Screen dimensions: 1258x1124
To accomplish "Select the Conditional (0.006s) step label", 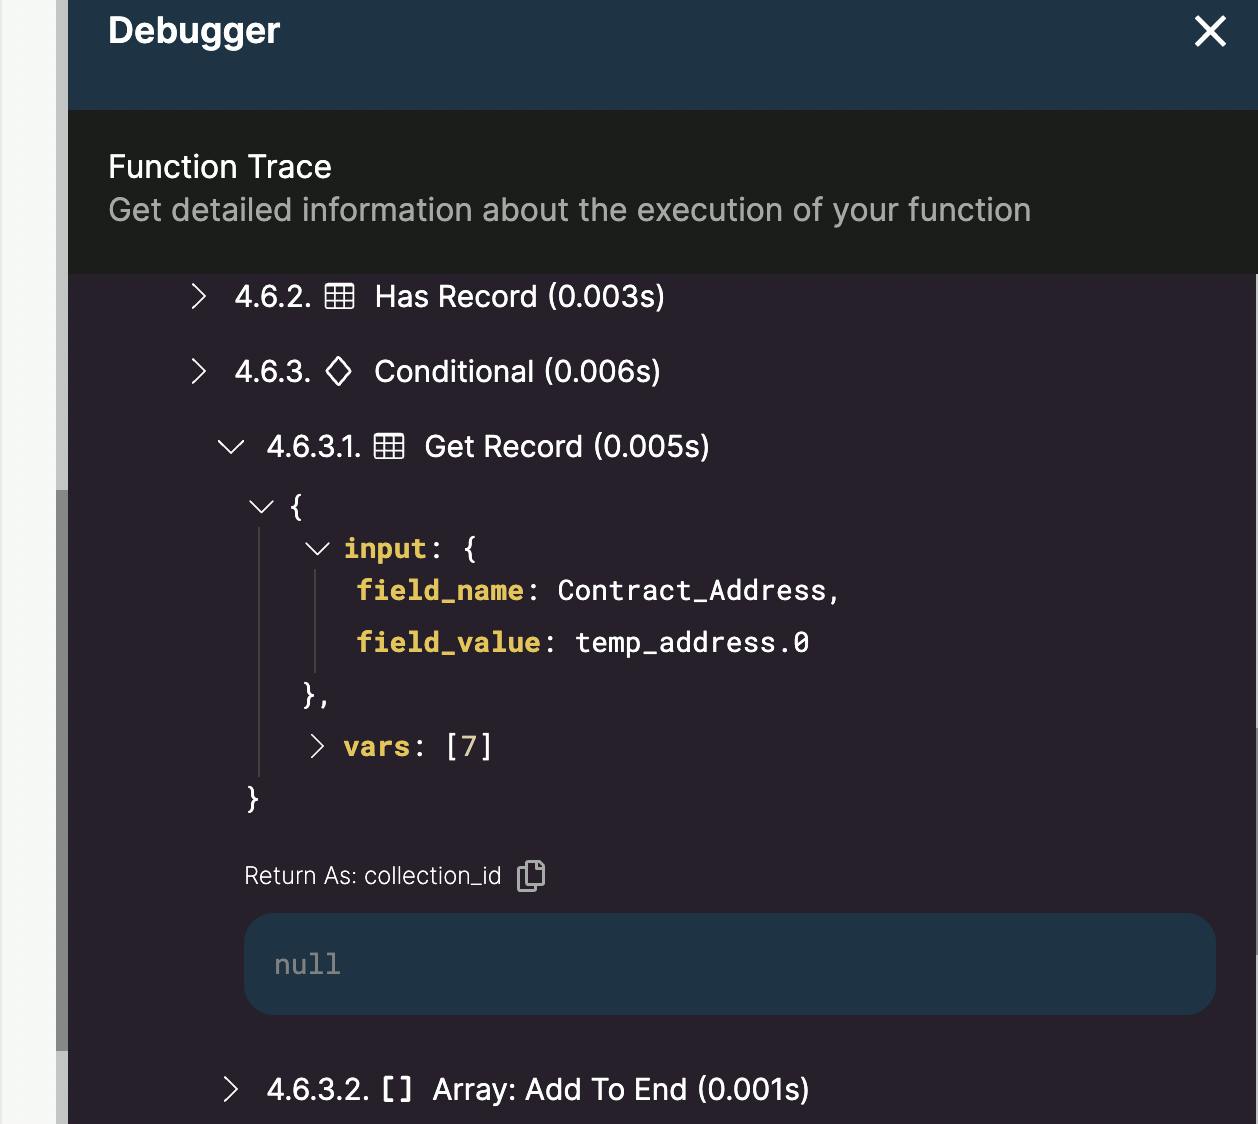I will [517, 371].
